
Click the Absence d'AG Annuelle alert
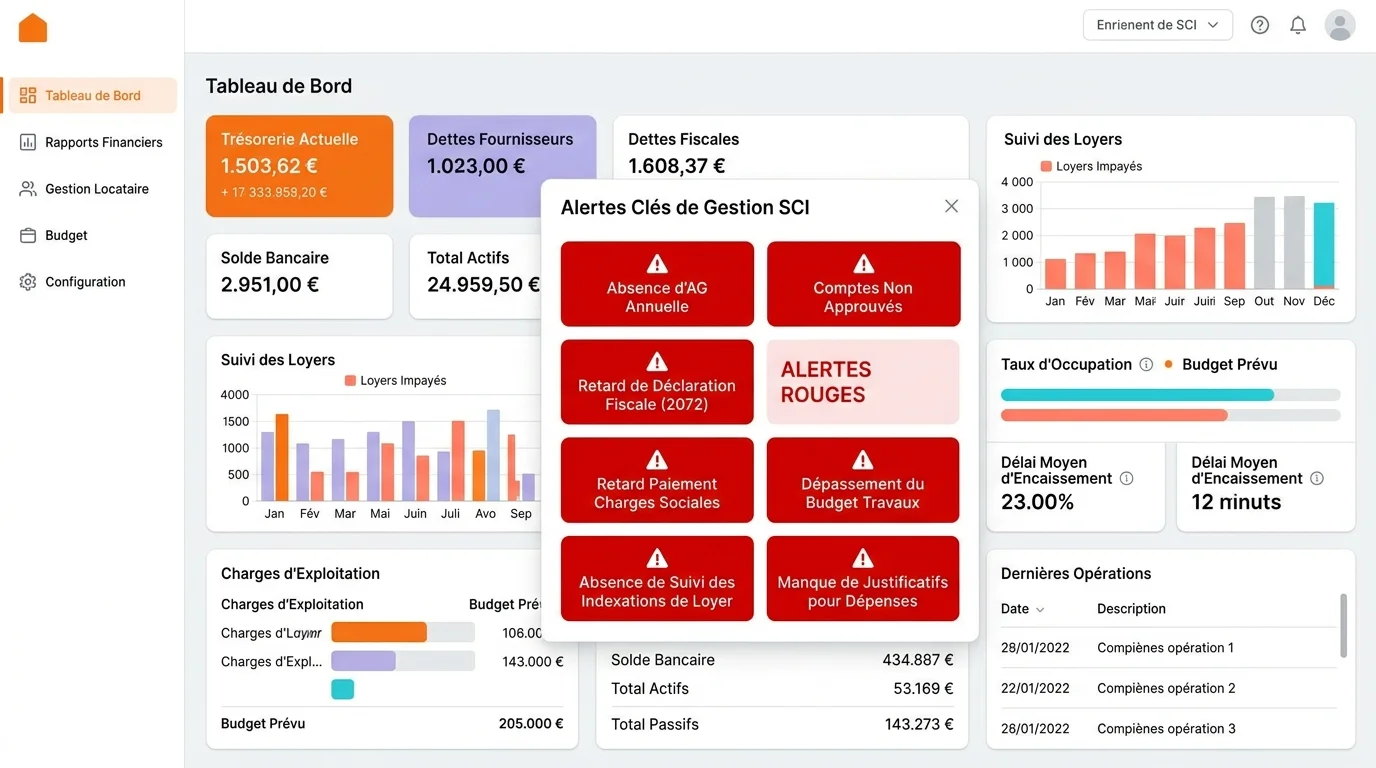[x=656, y=283]
